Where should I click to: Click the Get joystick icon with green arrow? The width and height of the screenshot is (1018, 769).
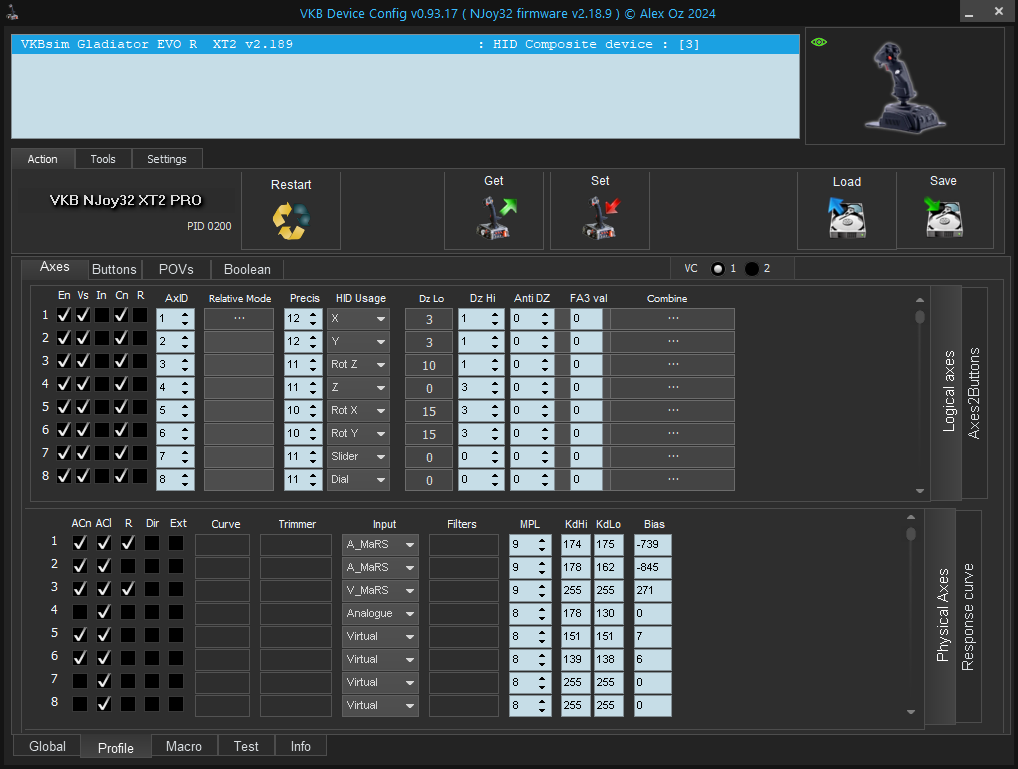[497, 218]
